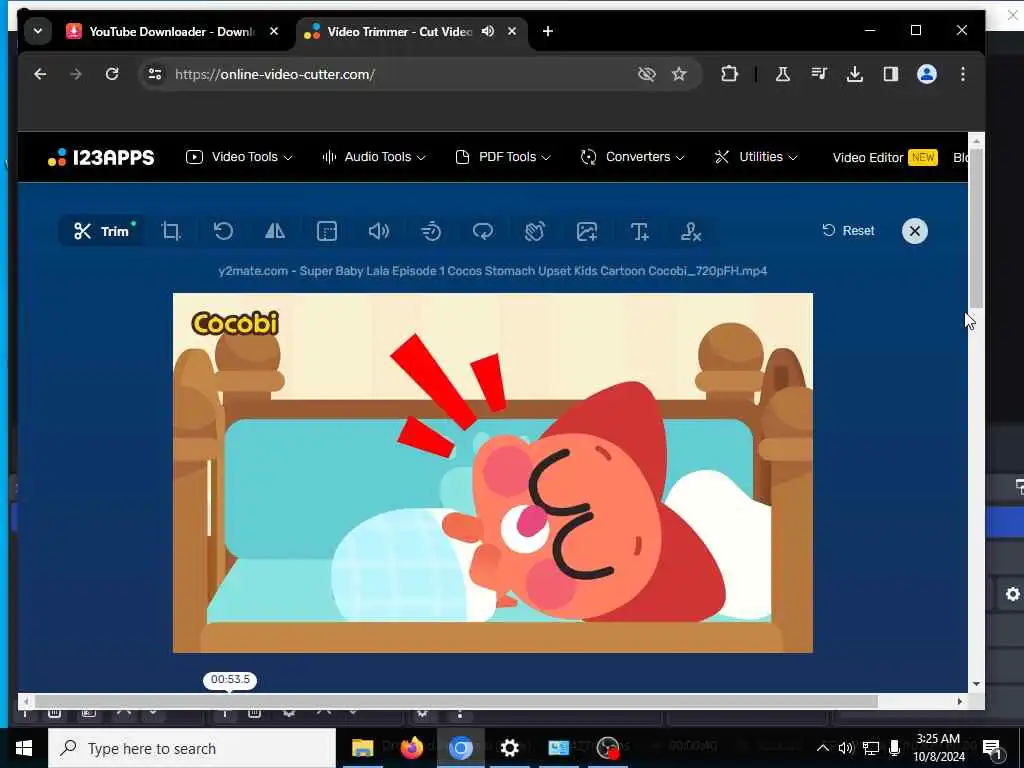The height and width of the screenshot is (768, 1024).
Task: Click the horizontal scrollbar thumb
Action: (x=456, y=701)
